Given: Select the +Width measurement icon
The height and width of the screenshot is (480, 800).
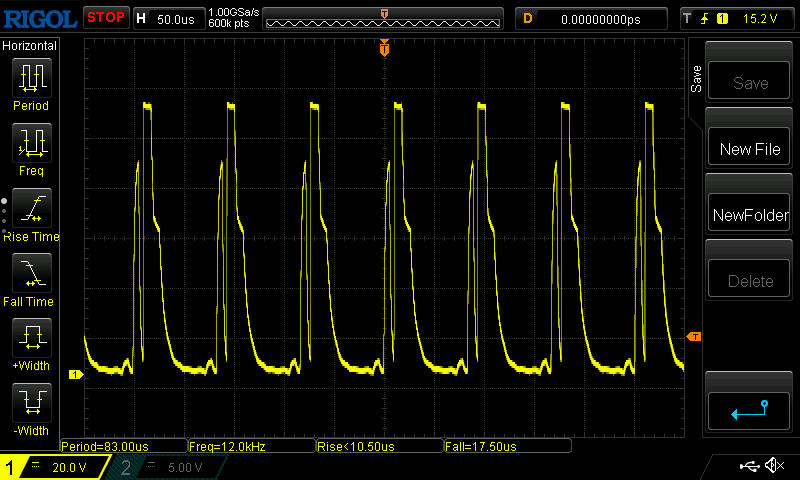Looking at the screenshot, I should [x=30, y=337].
